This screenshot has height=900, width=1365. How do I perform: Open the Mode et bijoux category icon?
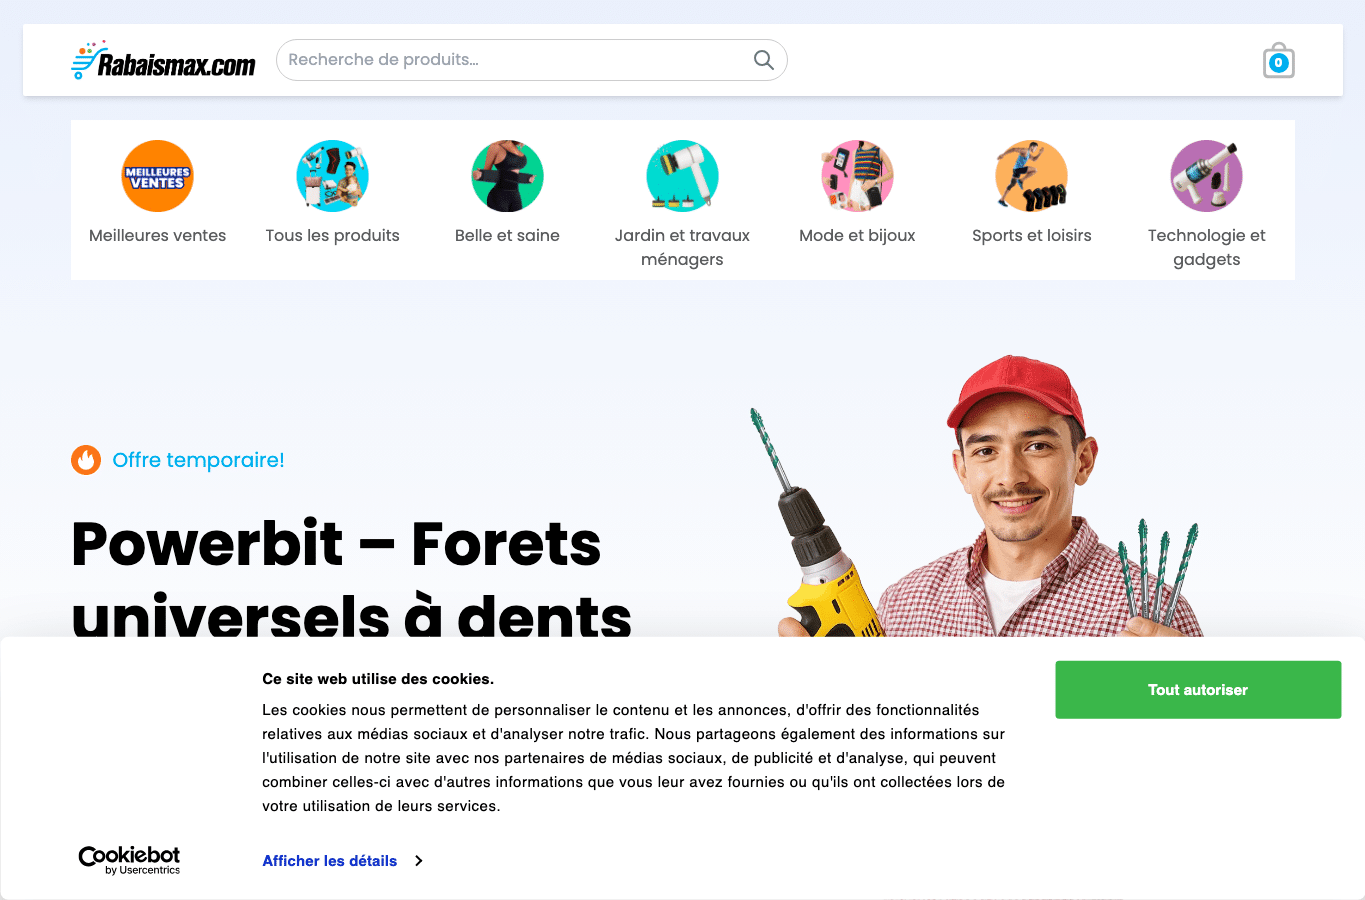point(857,176)
